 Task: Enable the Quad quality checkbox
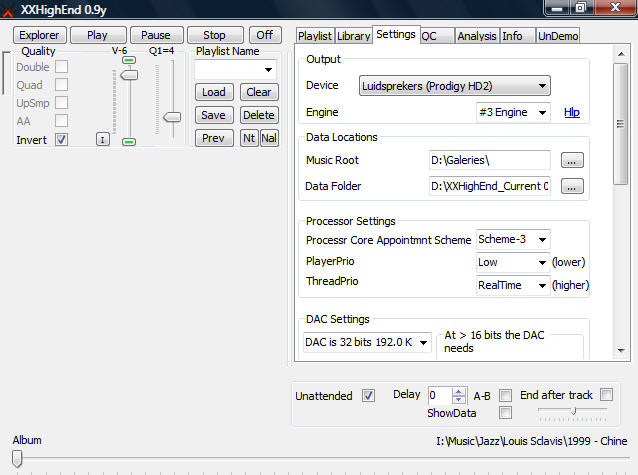click(x=61, y=85)
